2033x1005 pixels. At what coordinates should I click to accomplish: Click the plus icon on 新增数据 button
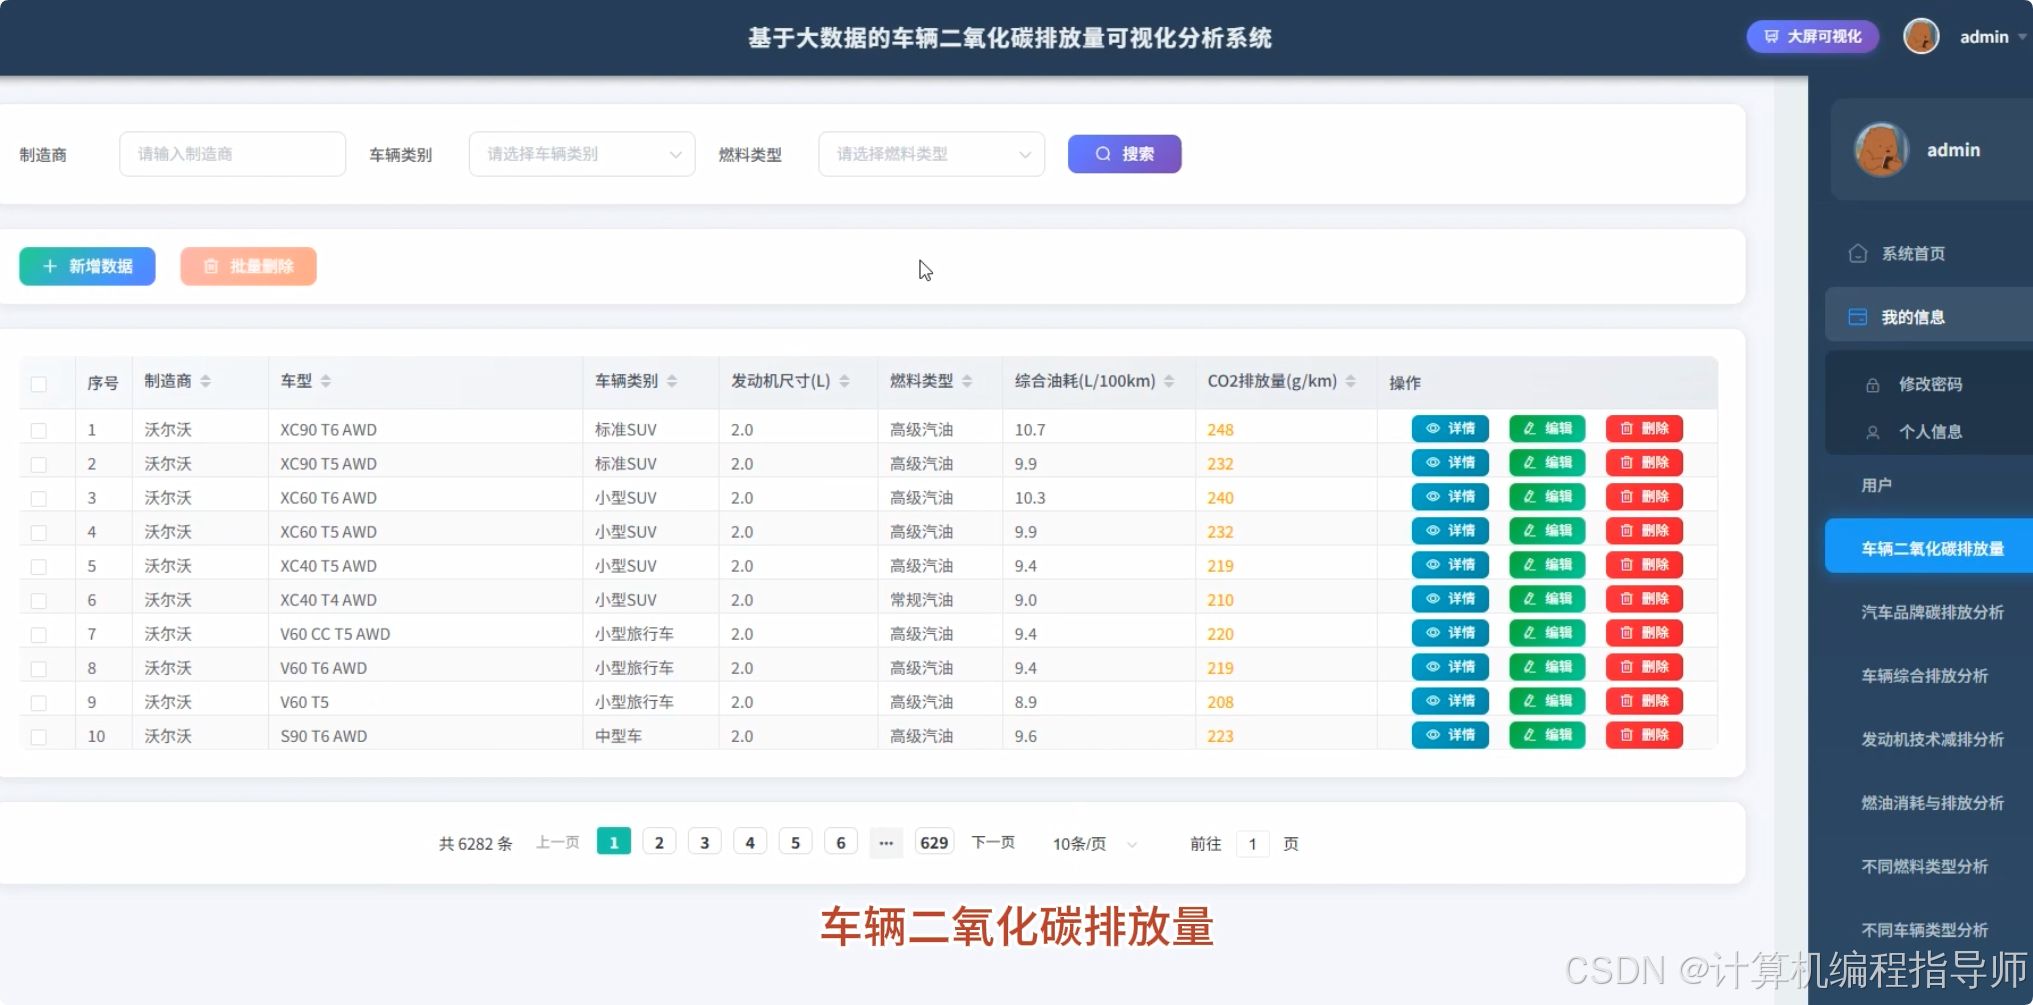[50, 266]
